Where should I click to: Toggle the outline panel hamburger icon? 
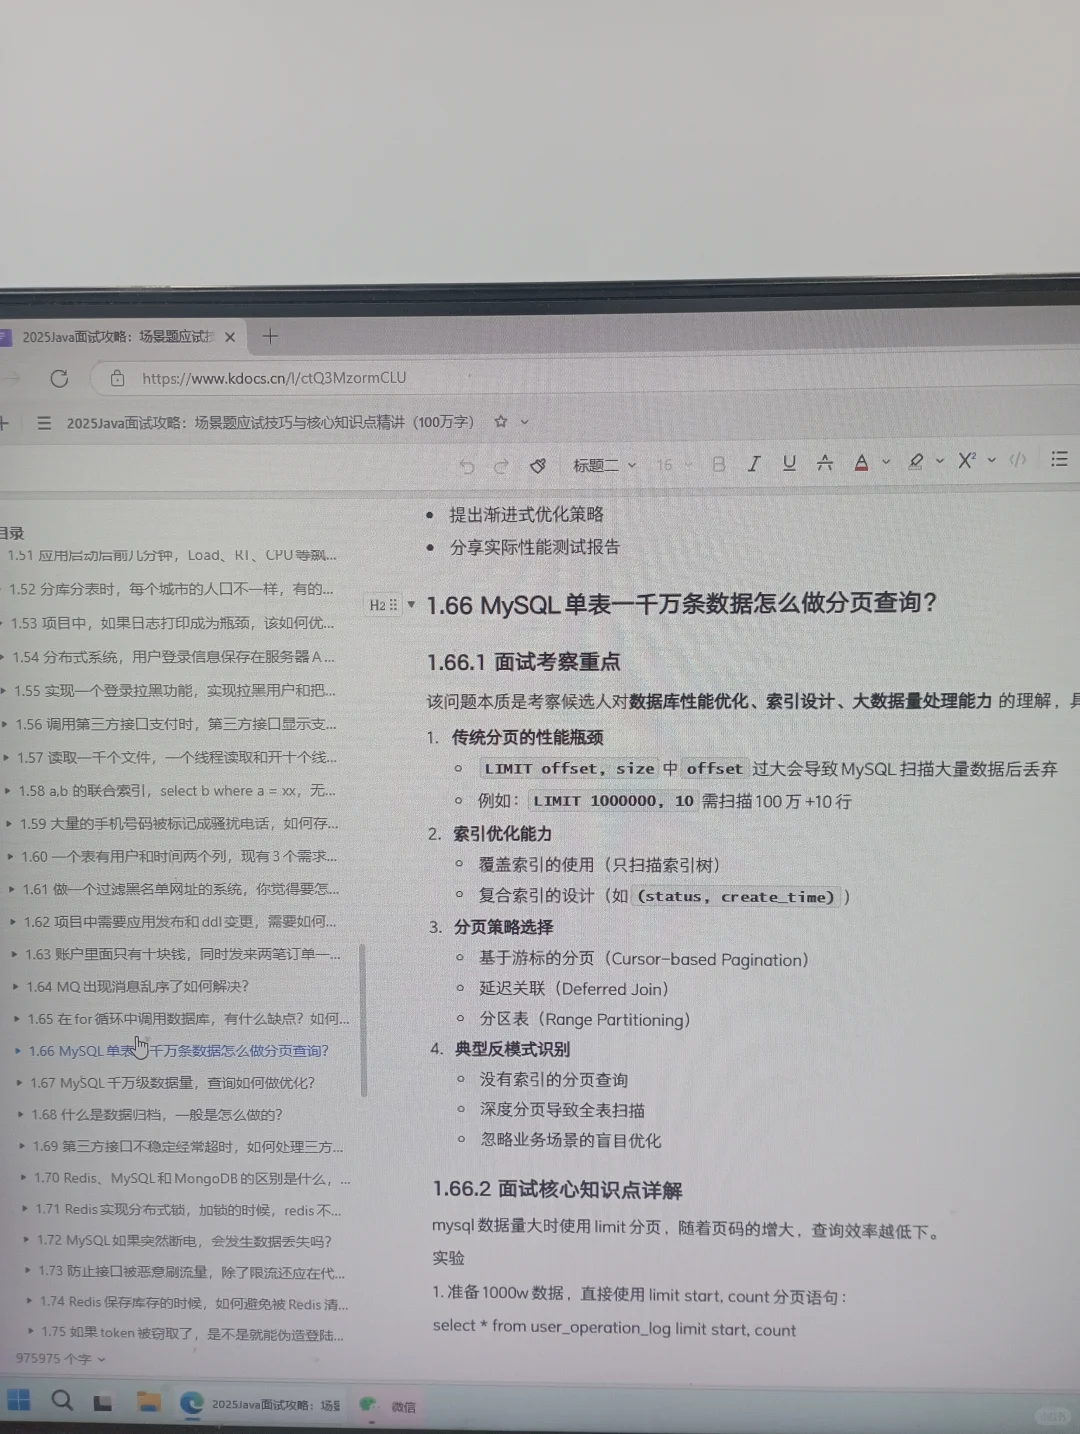pyautogui.click(x=44, y=424)
